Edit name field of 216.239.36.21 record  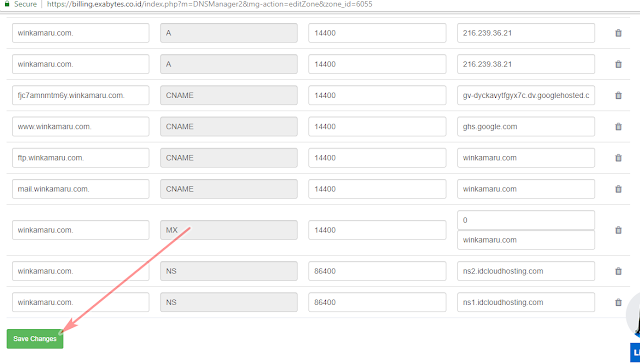click(81, 33)
